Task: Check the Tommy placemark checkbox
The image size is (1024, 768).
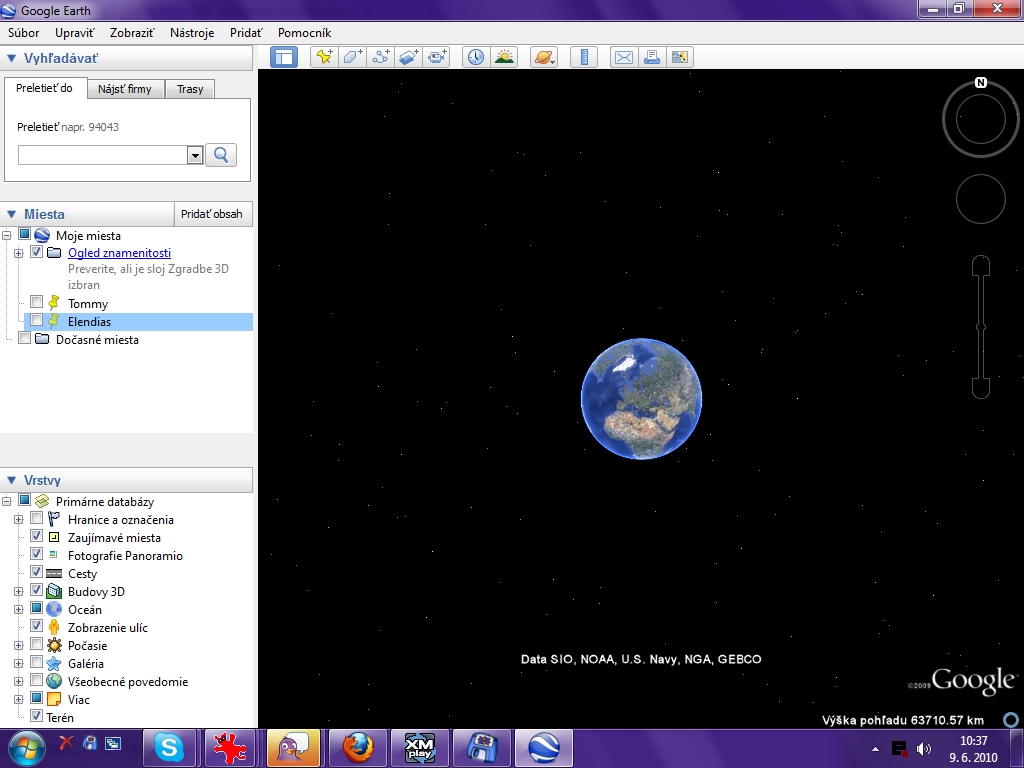Action: [37, 302]
